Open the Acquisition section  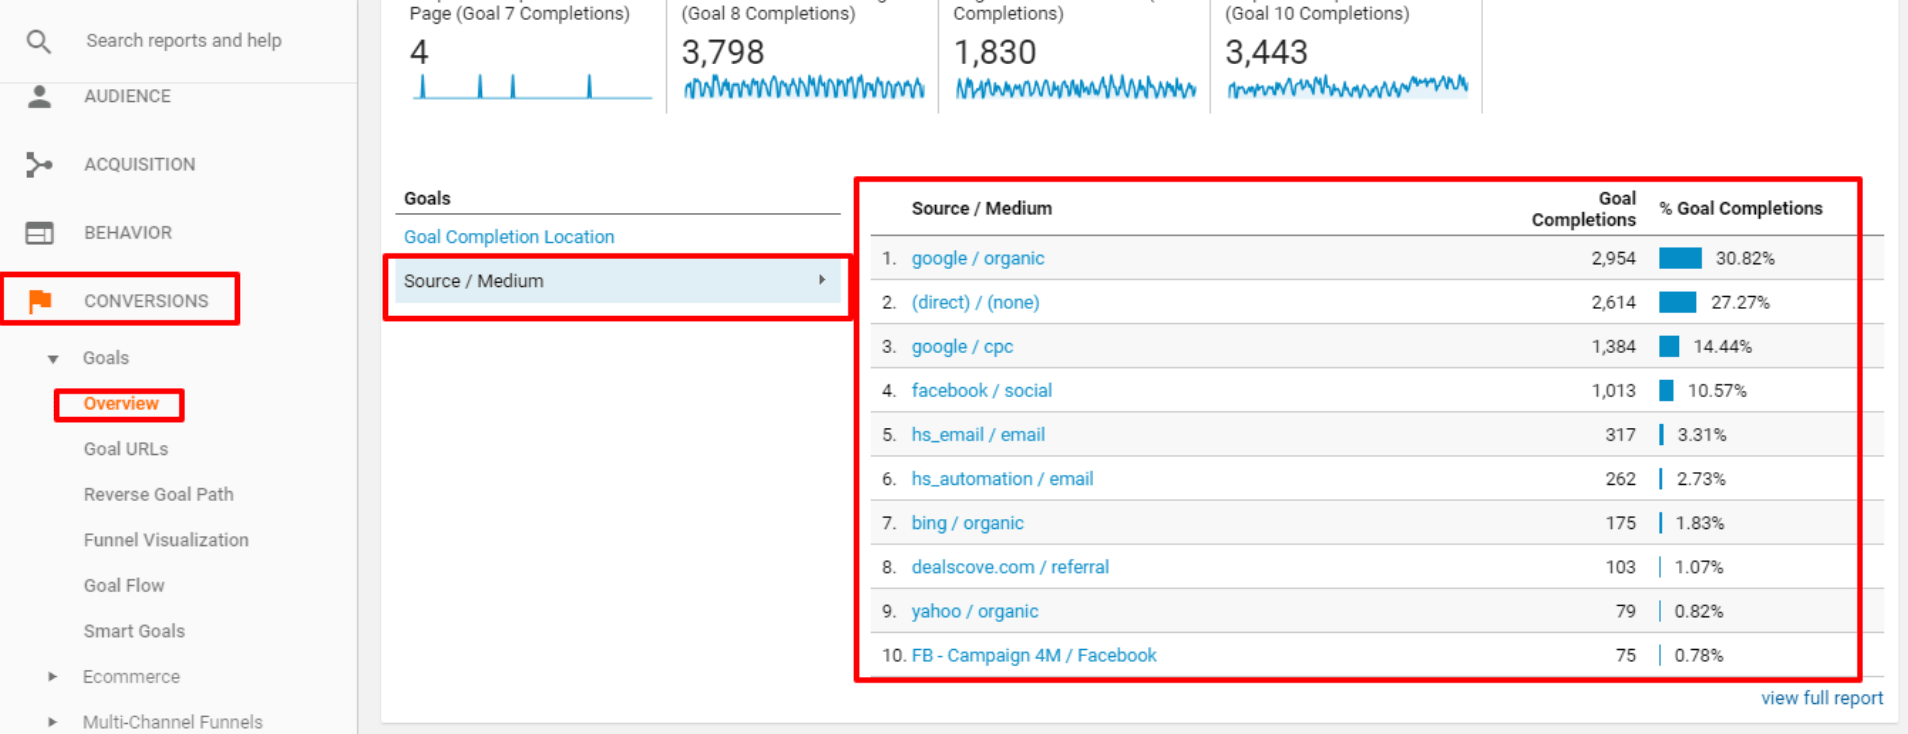[x=140, y=164]
